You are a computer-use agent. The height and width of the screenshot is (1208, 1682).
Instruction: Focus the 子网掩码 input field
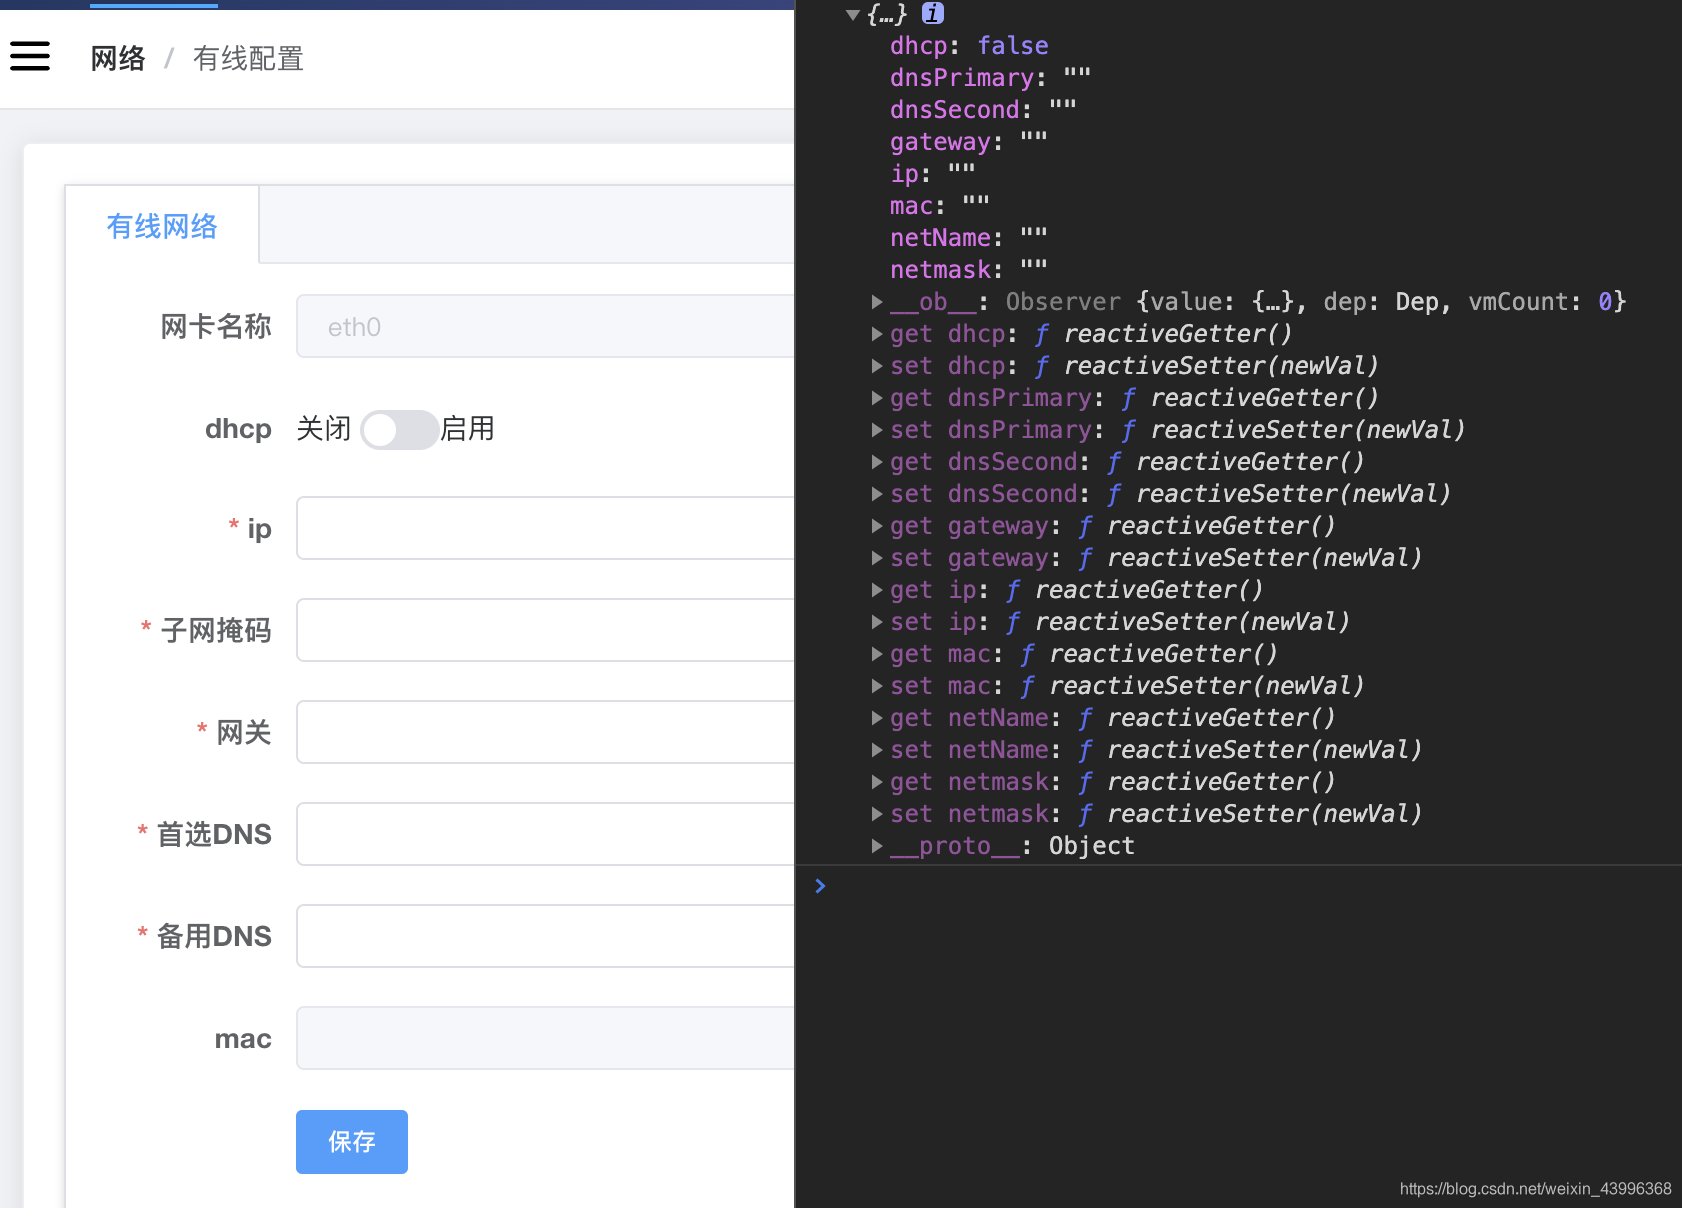(x=545, y=630)
